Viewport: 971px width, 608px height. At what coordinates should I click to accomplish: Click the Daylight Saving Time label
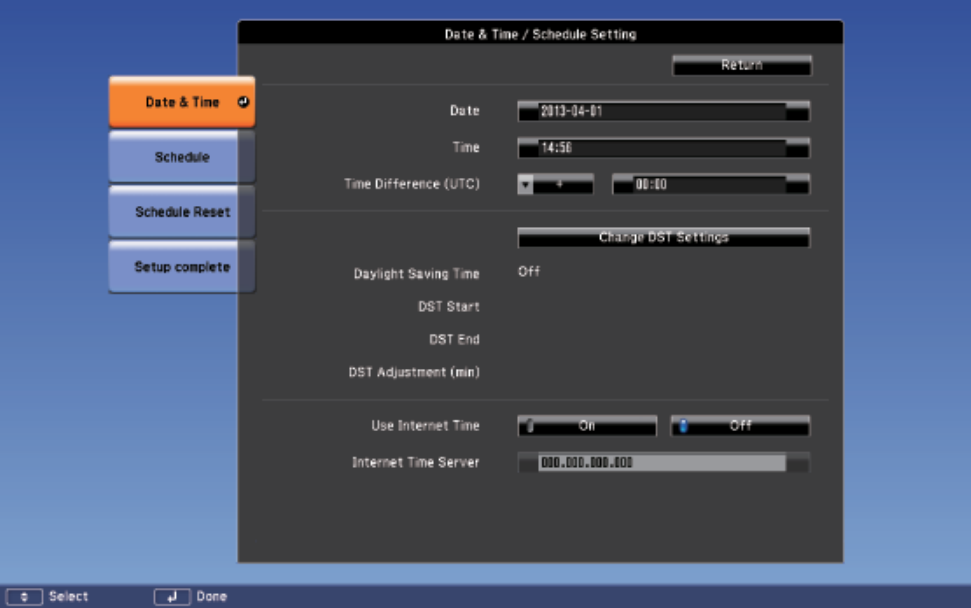click(x=417, y=274)
